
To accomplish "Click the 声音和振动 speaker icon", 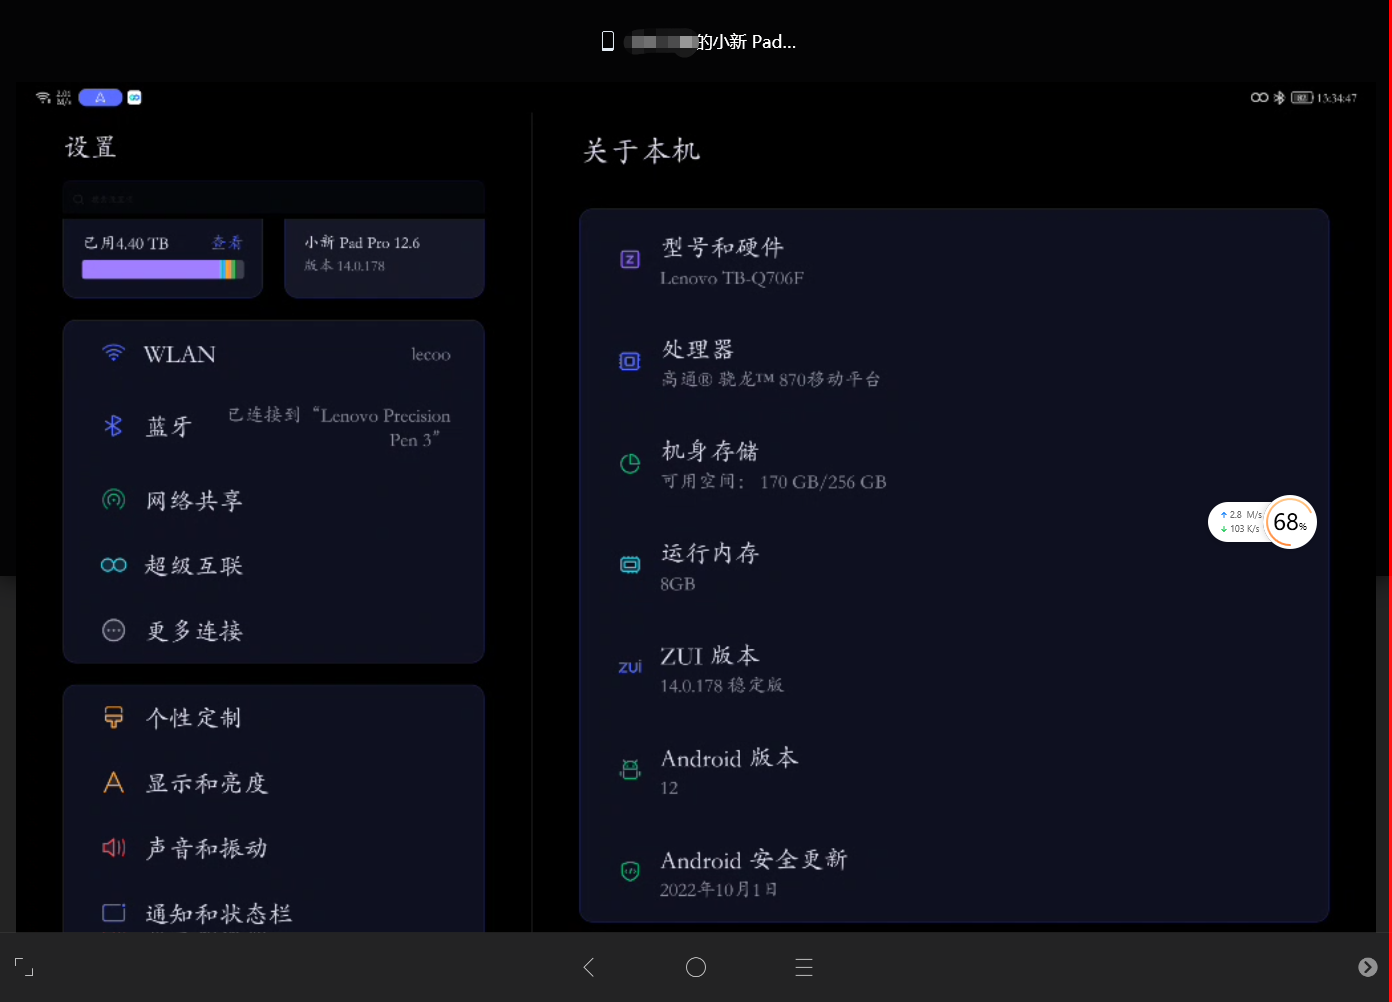I will pos(114,848).
